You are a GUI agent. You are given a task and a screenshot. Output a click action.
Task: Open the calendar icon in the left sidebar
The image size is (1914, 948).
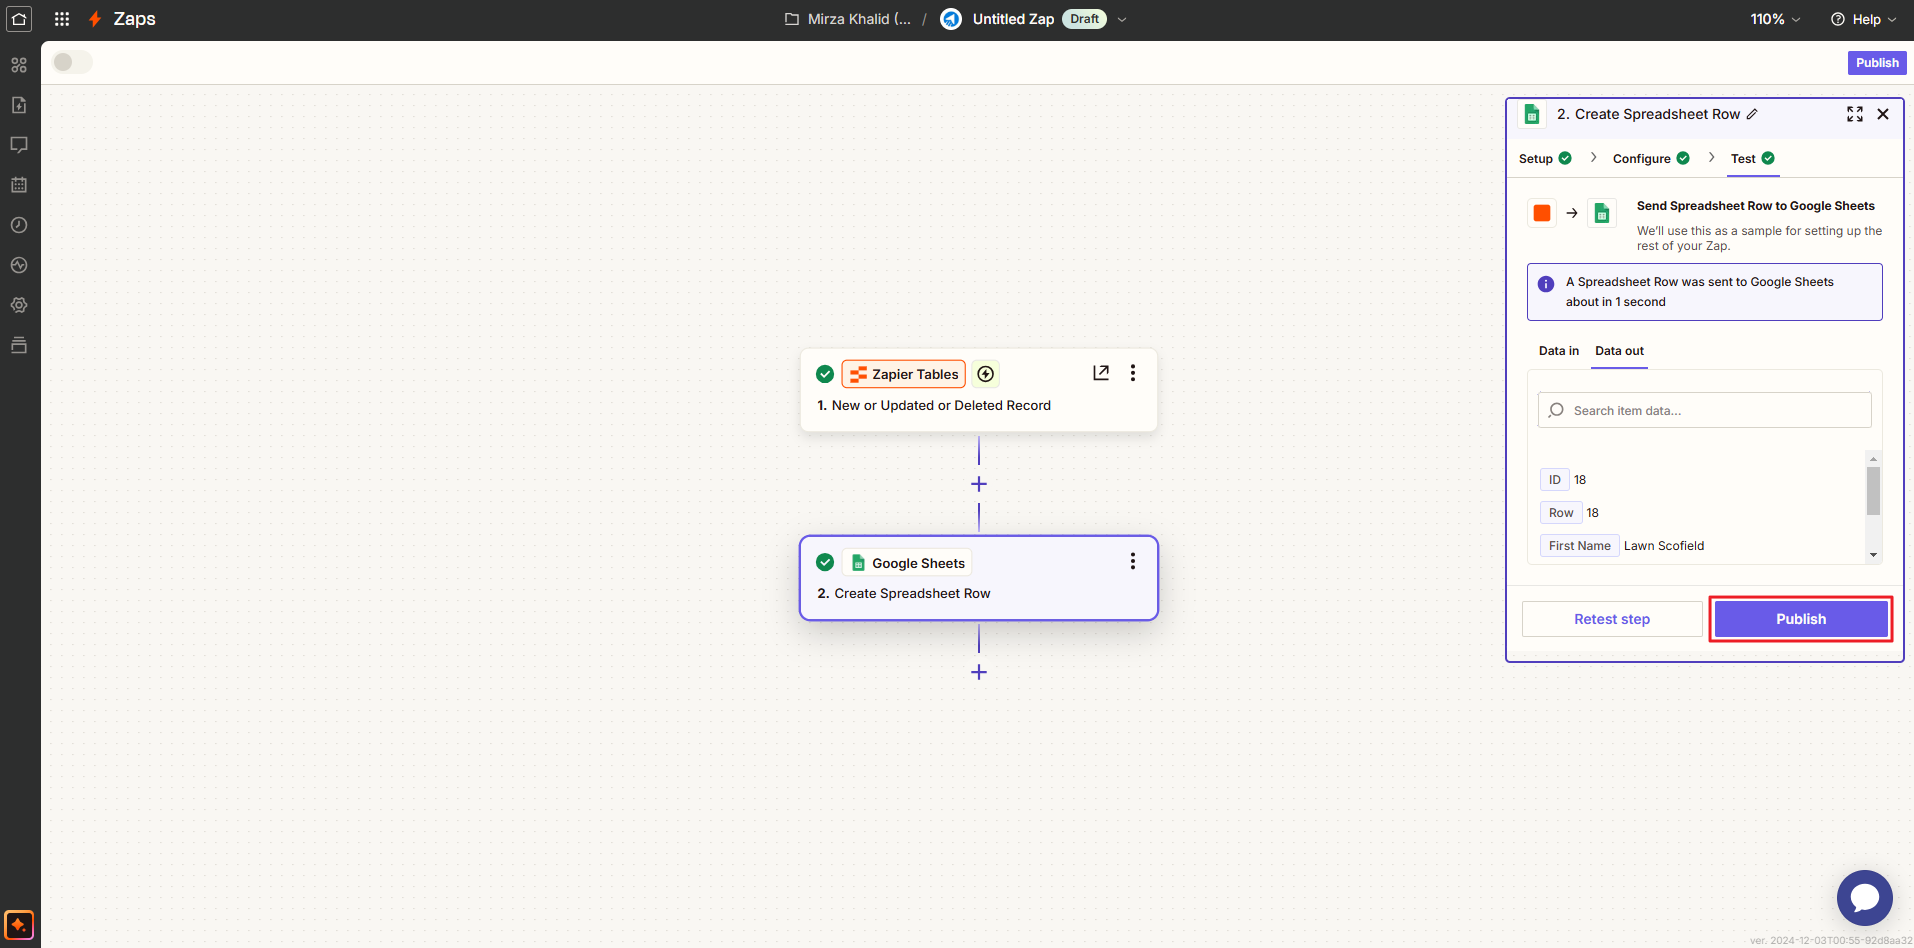pyautogui.click(x=18, y=184)
